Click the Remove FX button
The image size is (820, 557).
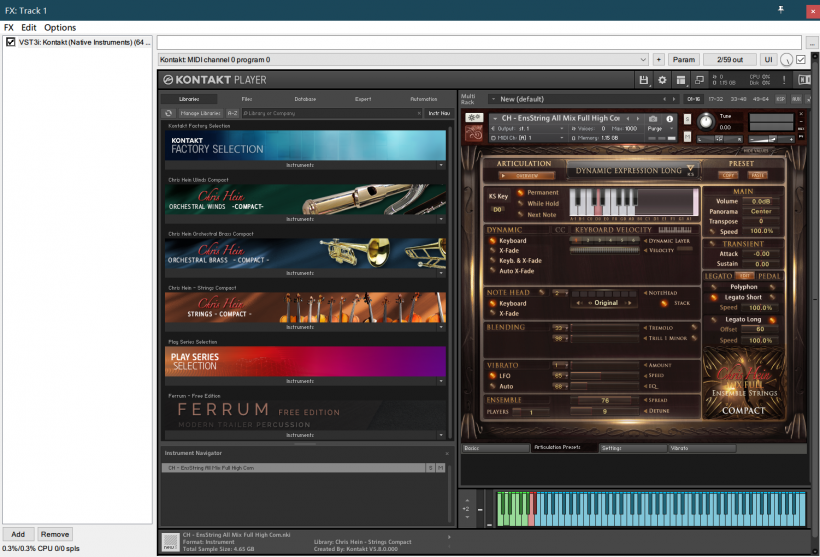pyautogui.click(x=55, y=535)
